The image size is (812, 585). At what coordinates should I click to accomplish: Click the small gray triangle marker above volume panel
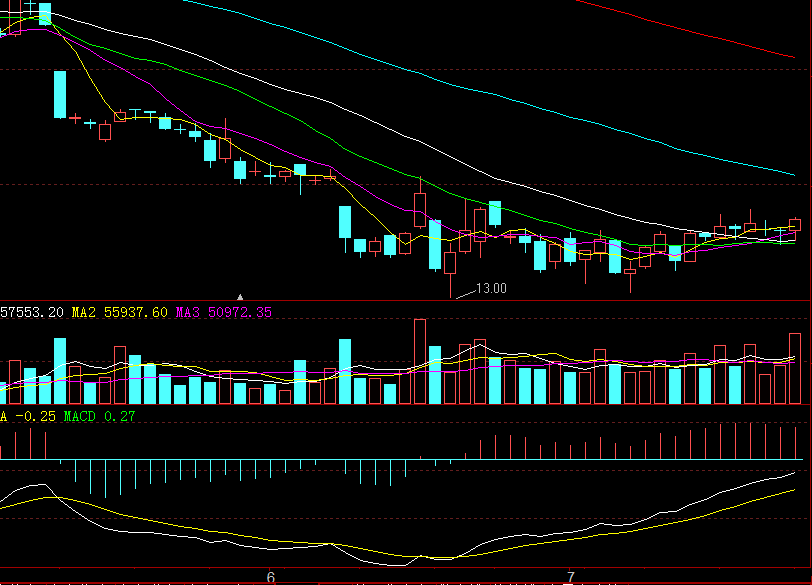tap(240, 297)
